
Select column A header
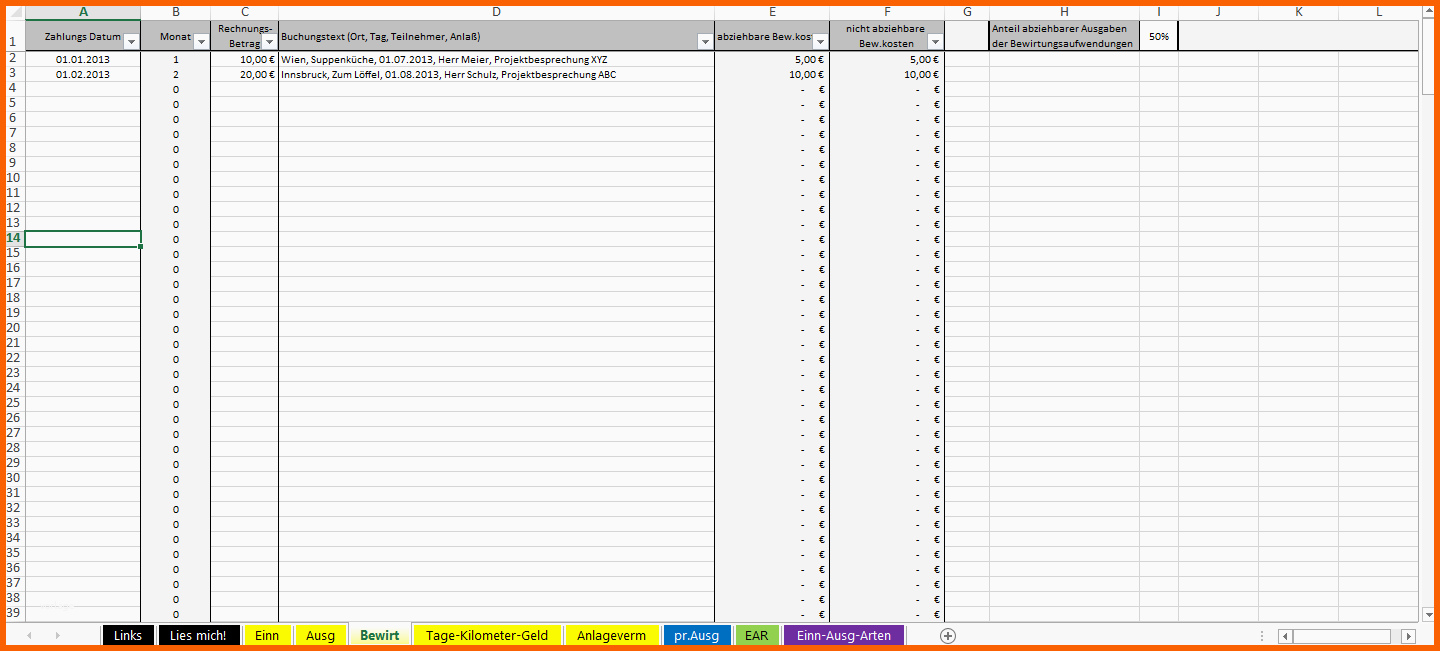pyautogui.click(x=83, y=12)
